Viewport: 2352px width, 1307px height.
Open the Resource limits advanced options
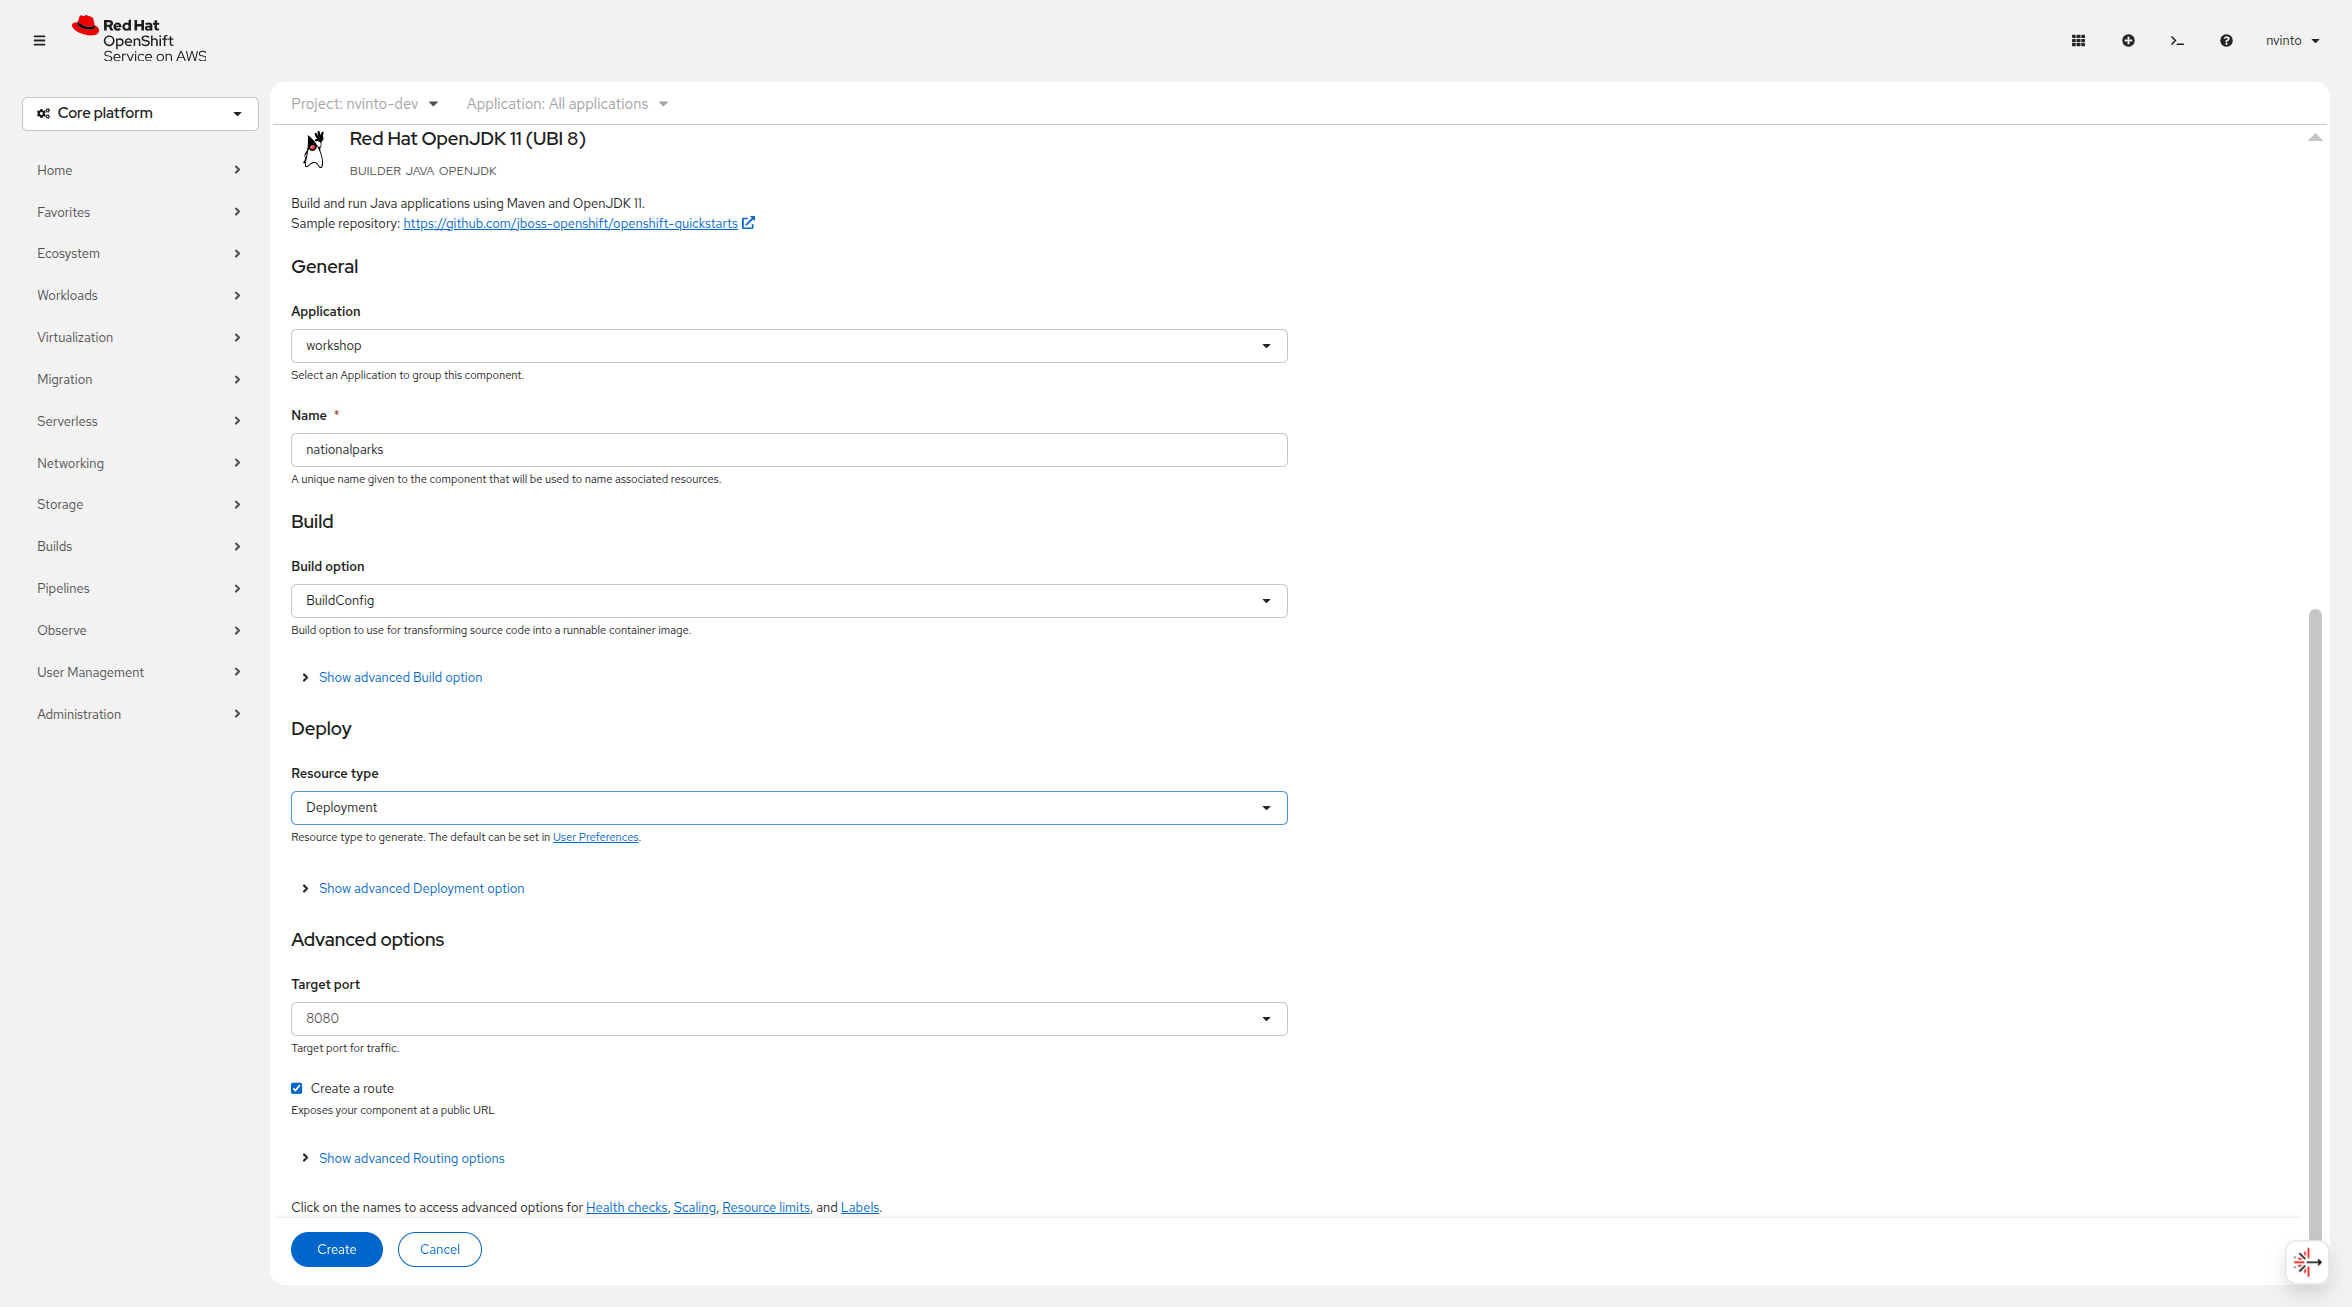coord(766,1208)
